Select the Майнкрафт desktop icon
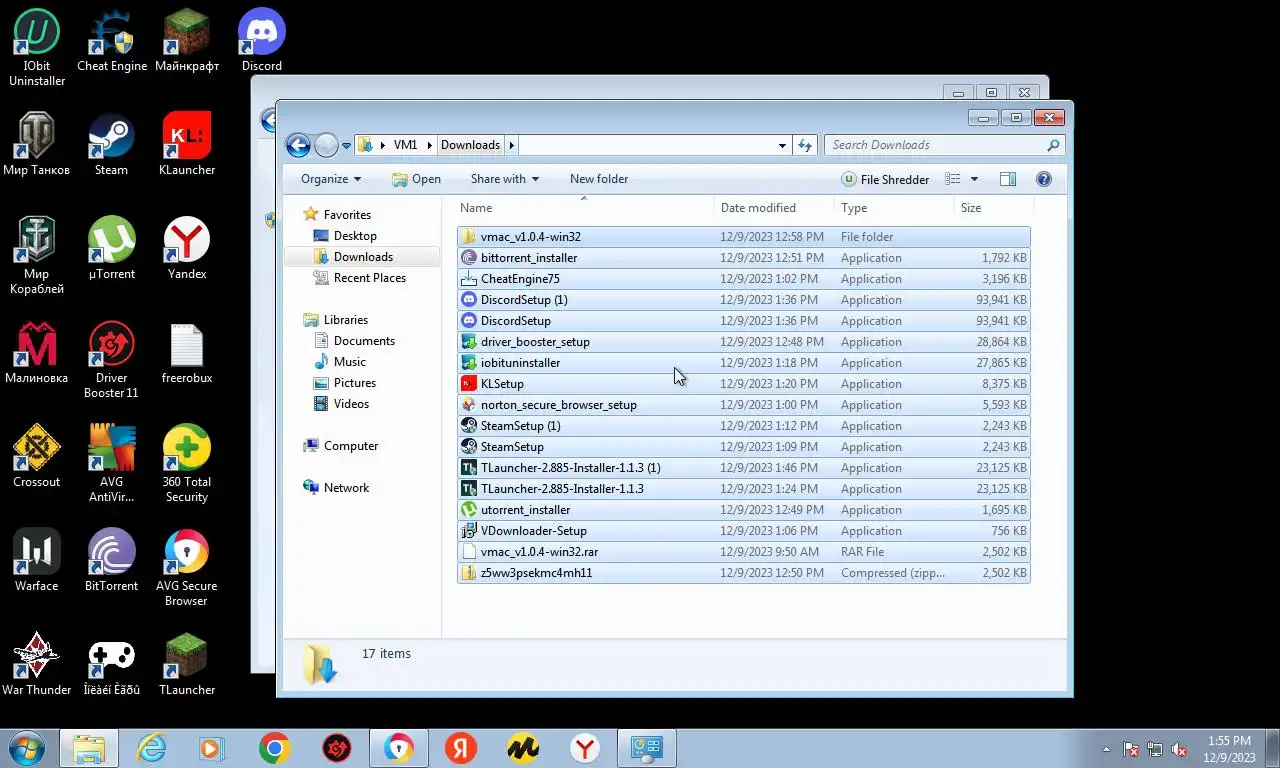 click(x=187, y=41)
